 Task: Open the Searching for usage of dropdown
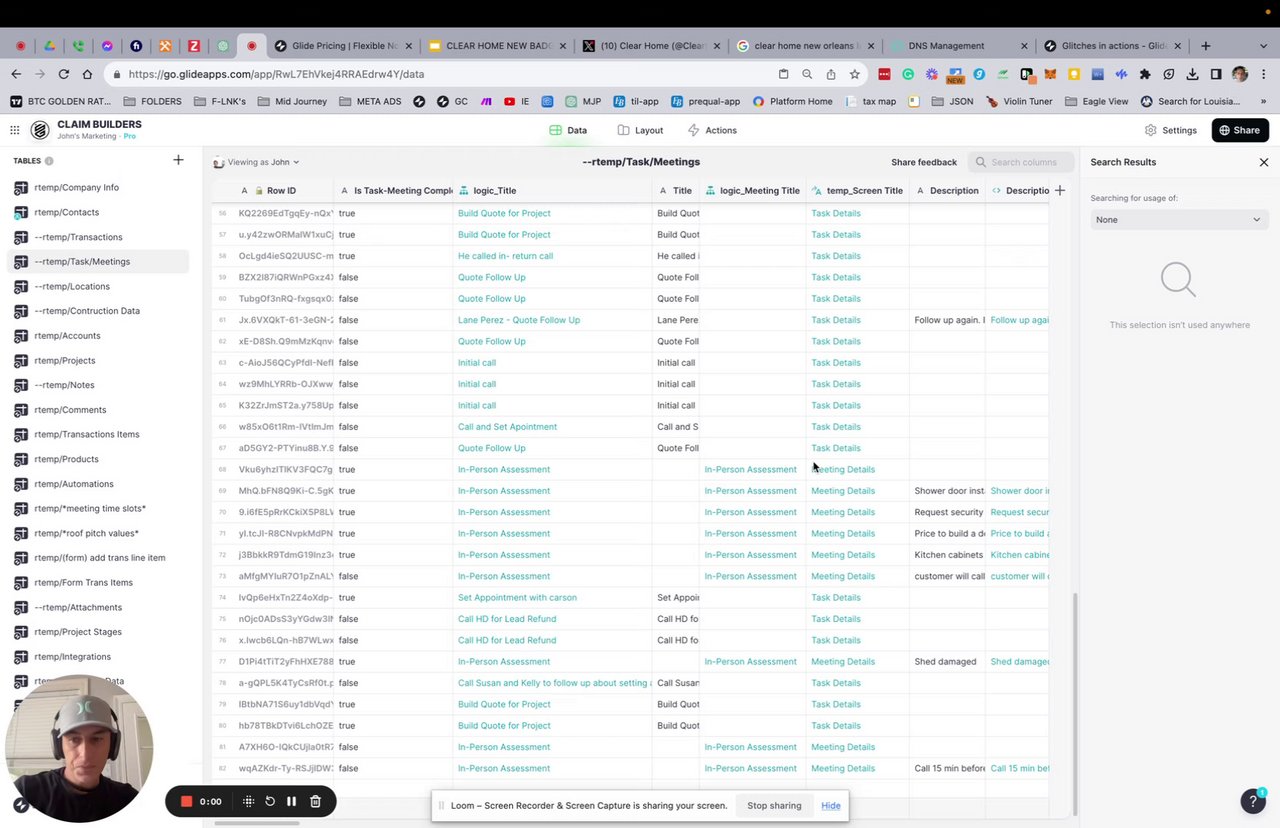tap(1177, 220)
